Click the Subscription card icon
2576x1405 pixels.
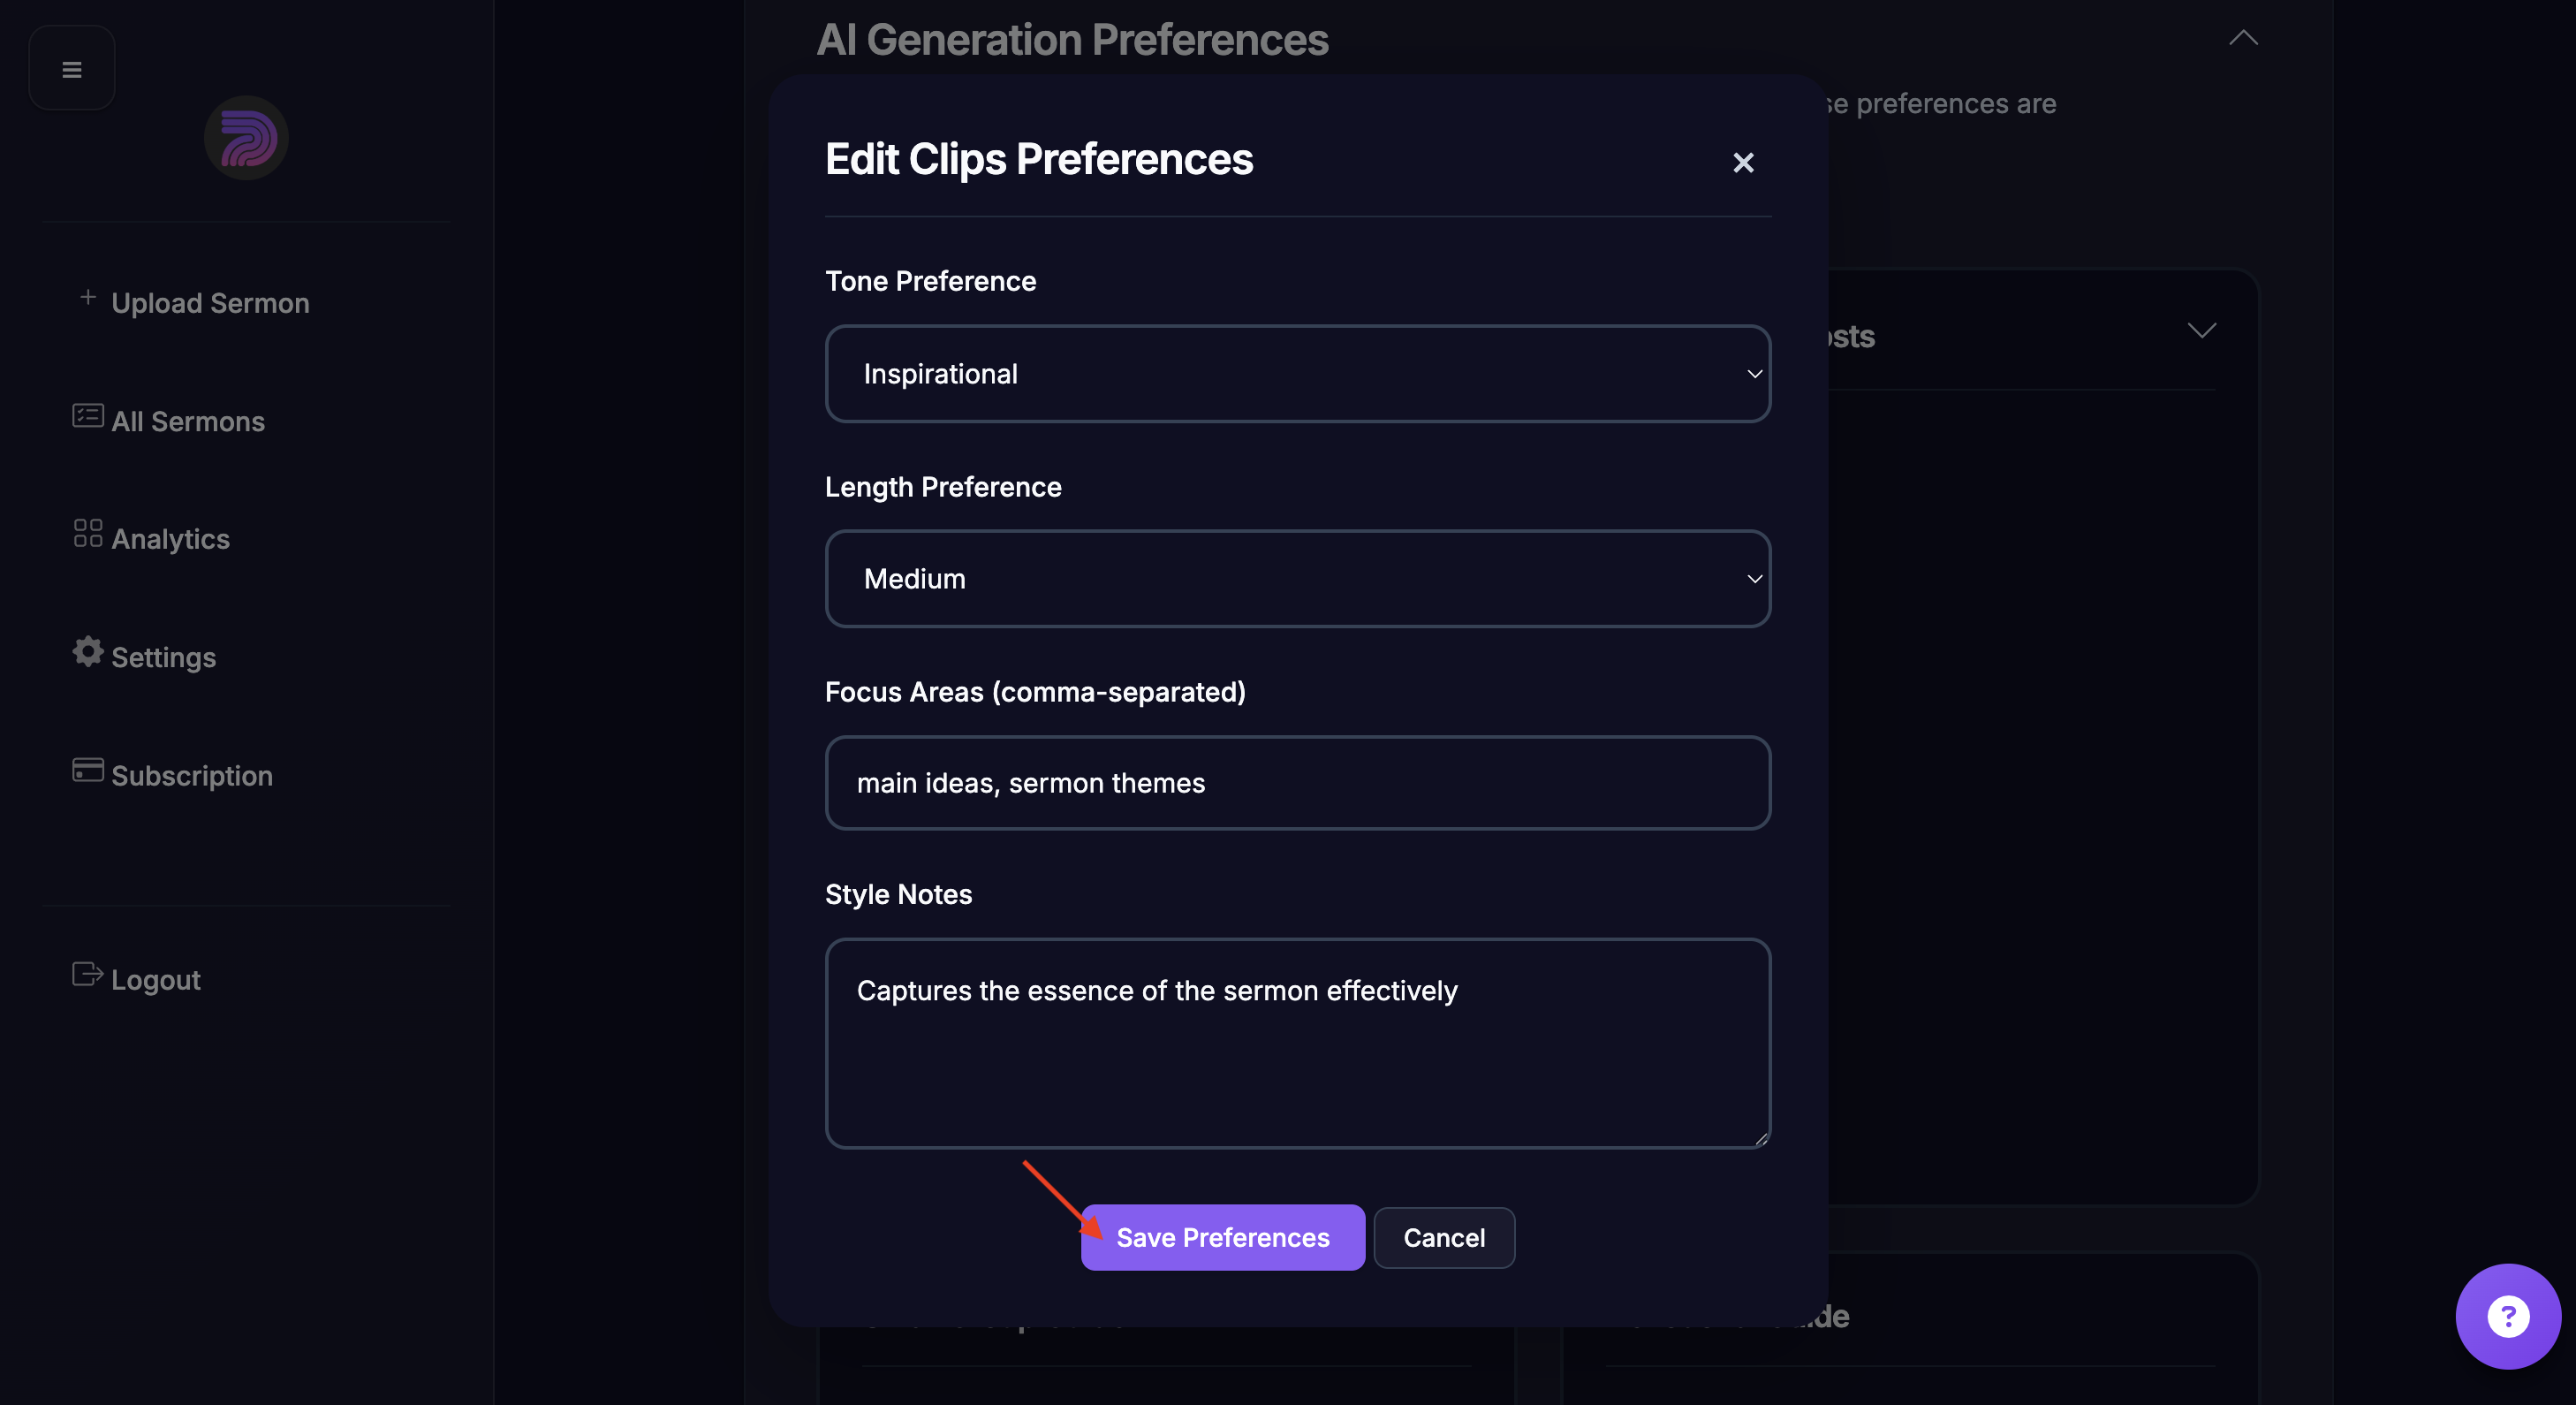tap(88, 770)
